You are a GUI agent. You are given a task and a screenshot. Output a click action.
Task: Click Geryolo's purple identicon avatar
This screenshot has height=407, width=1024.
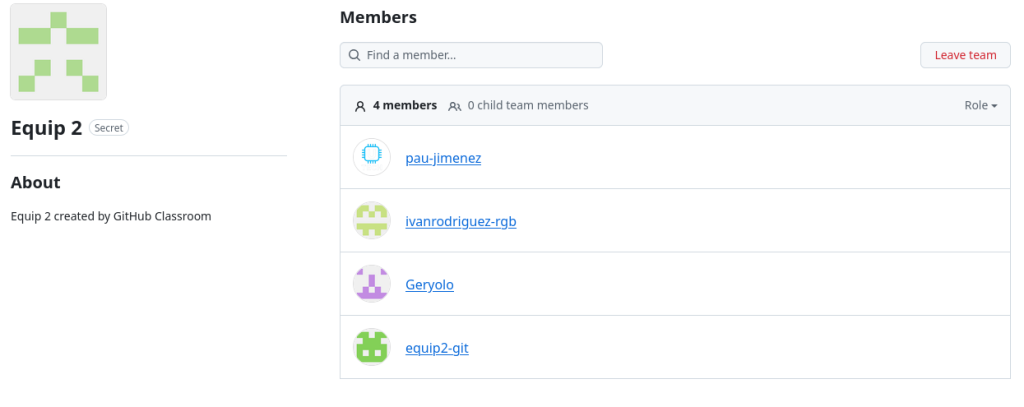pyautogui.click(x=372, y=284)
